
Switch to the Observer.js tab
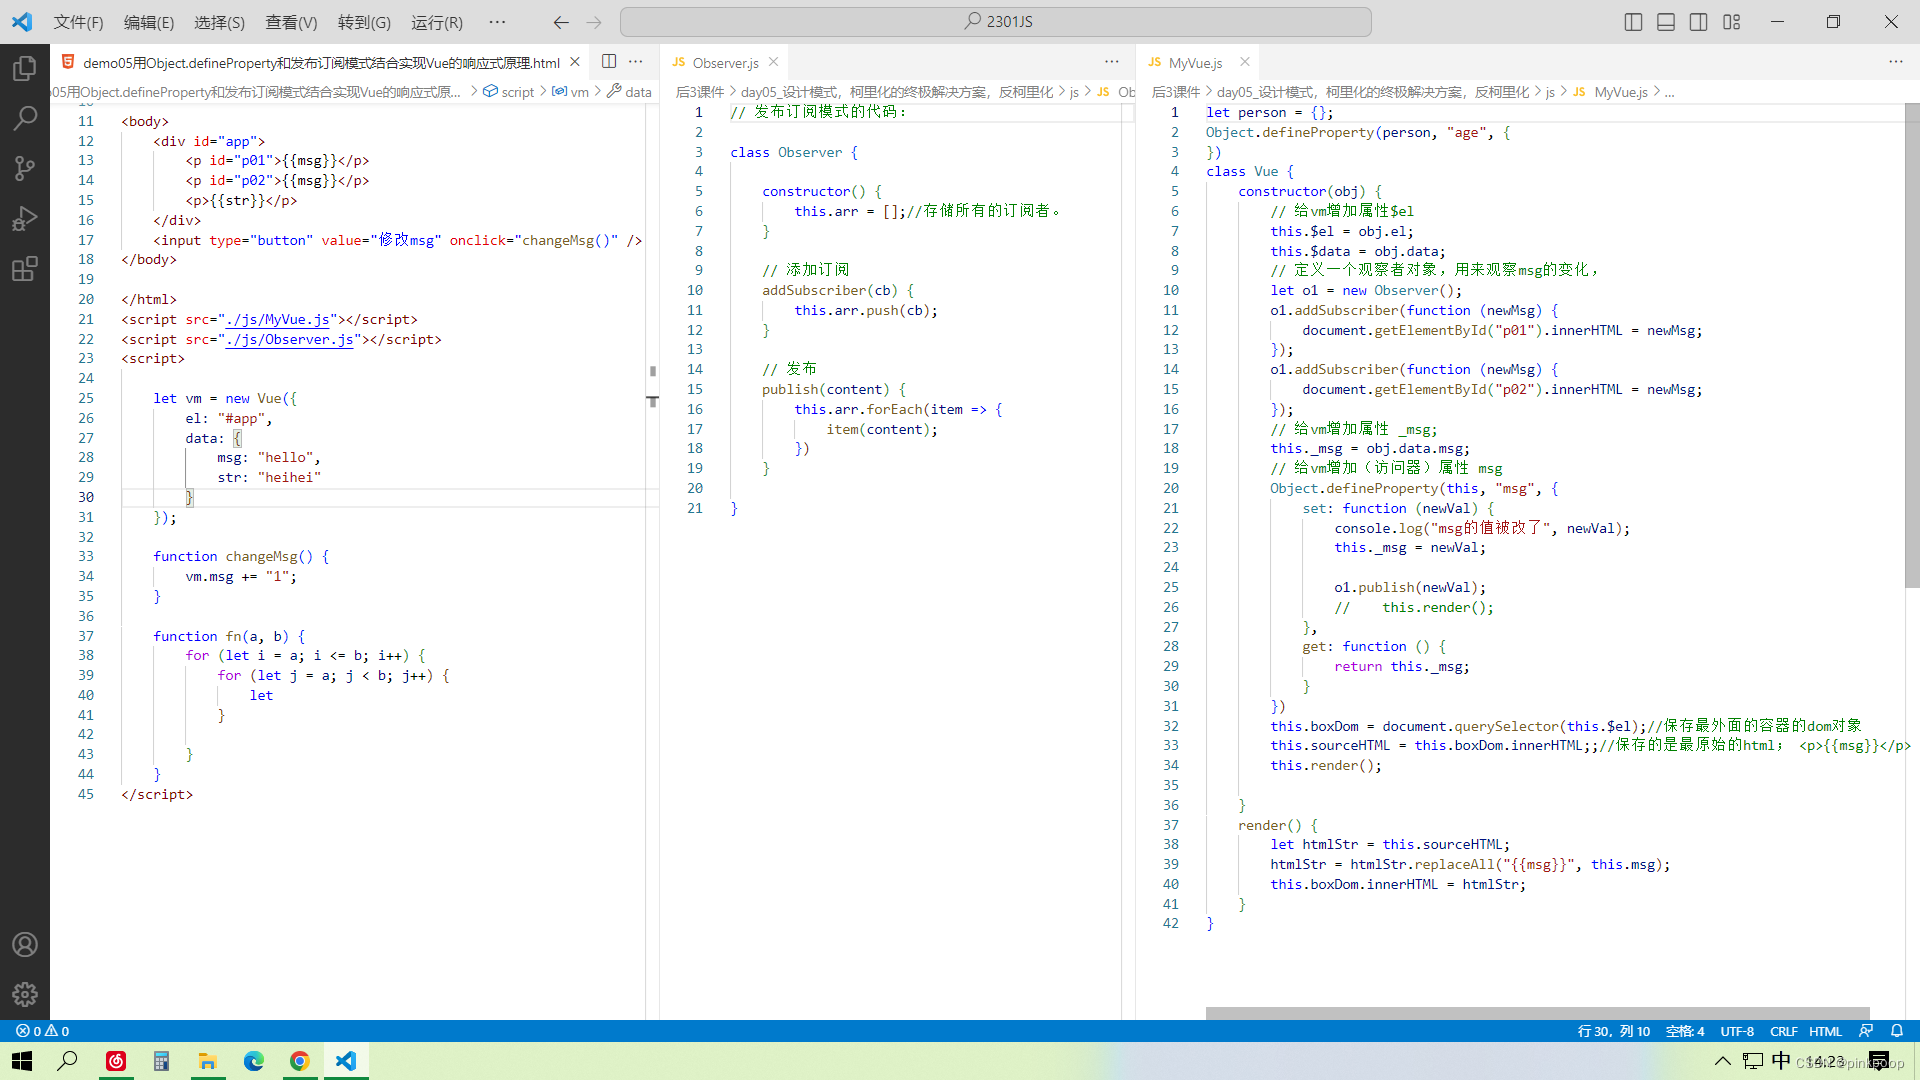click(x=725, y=62)
